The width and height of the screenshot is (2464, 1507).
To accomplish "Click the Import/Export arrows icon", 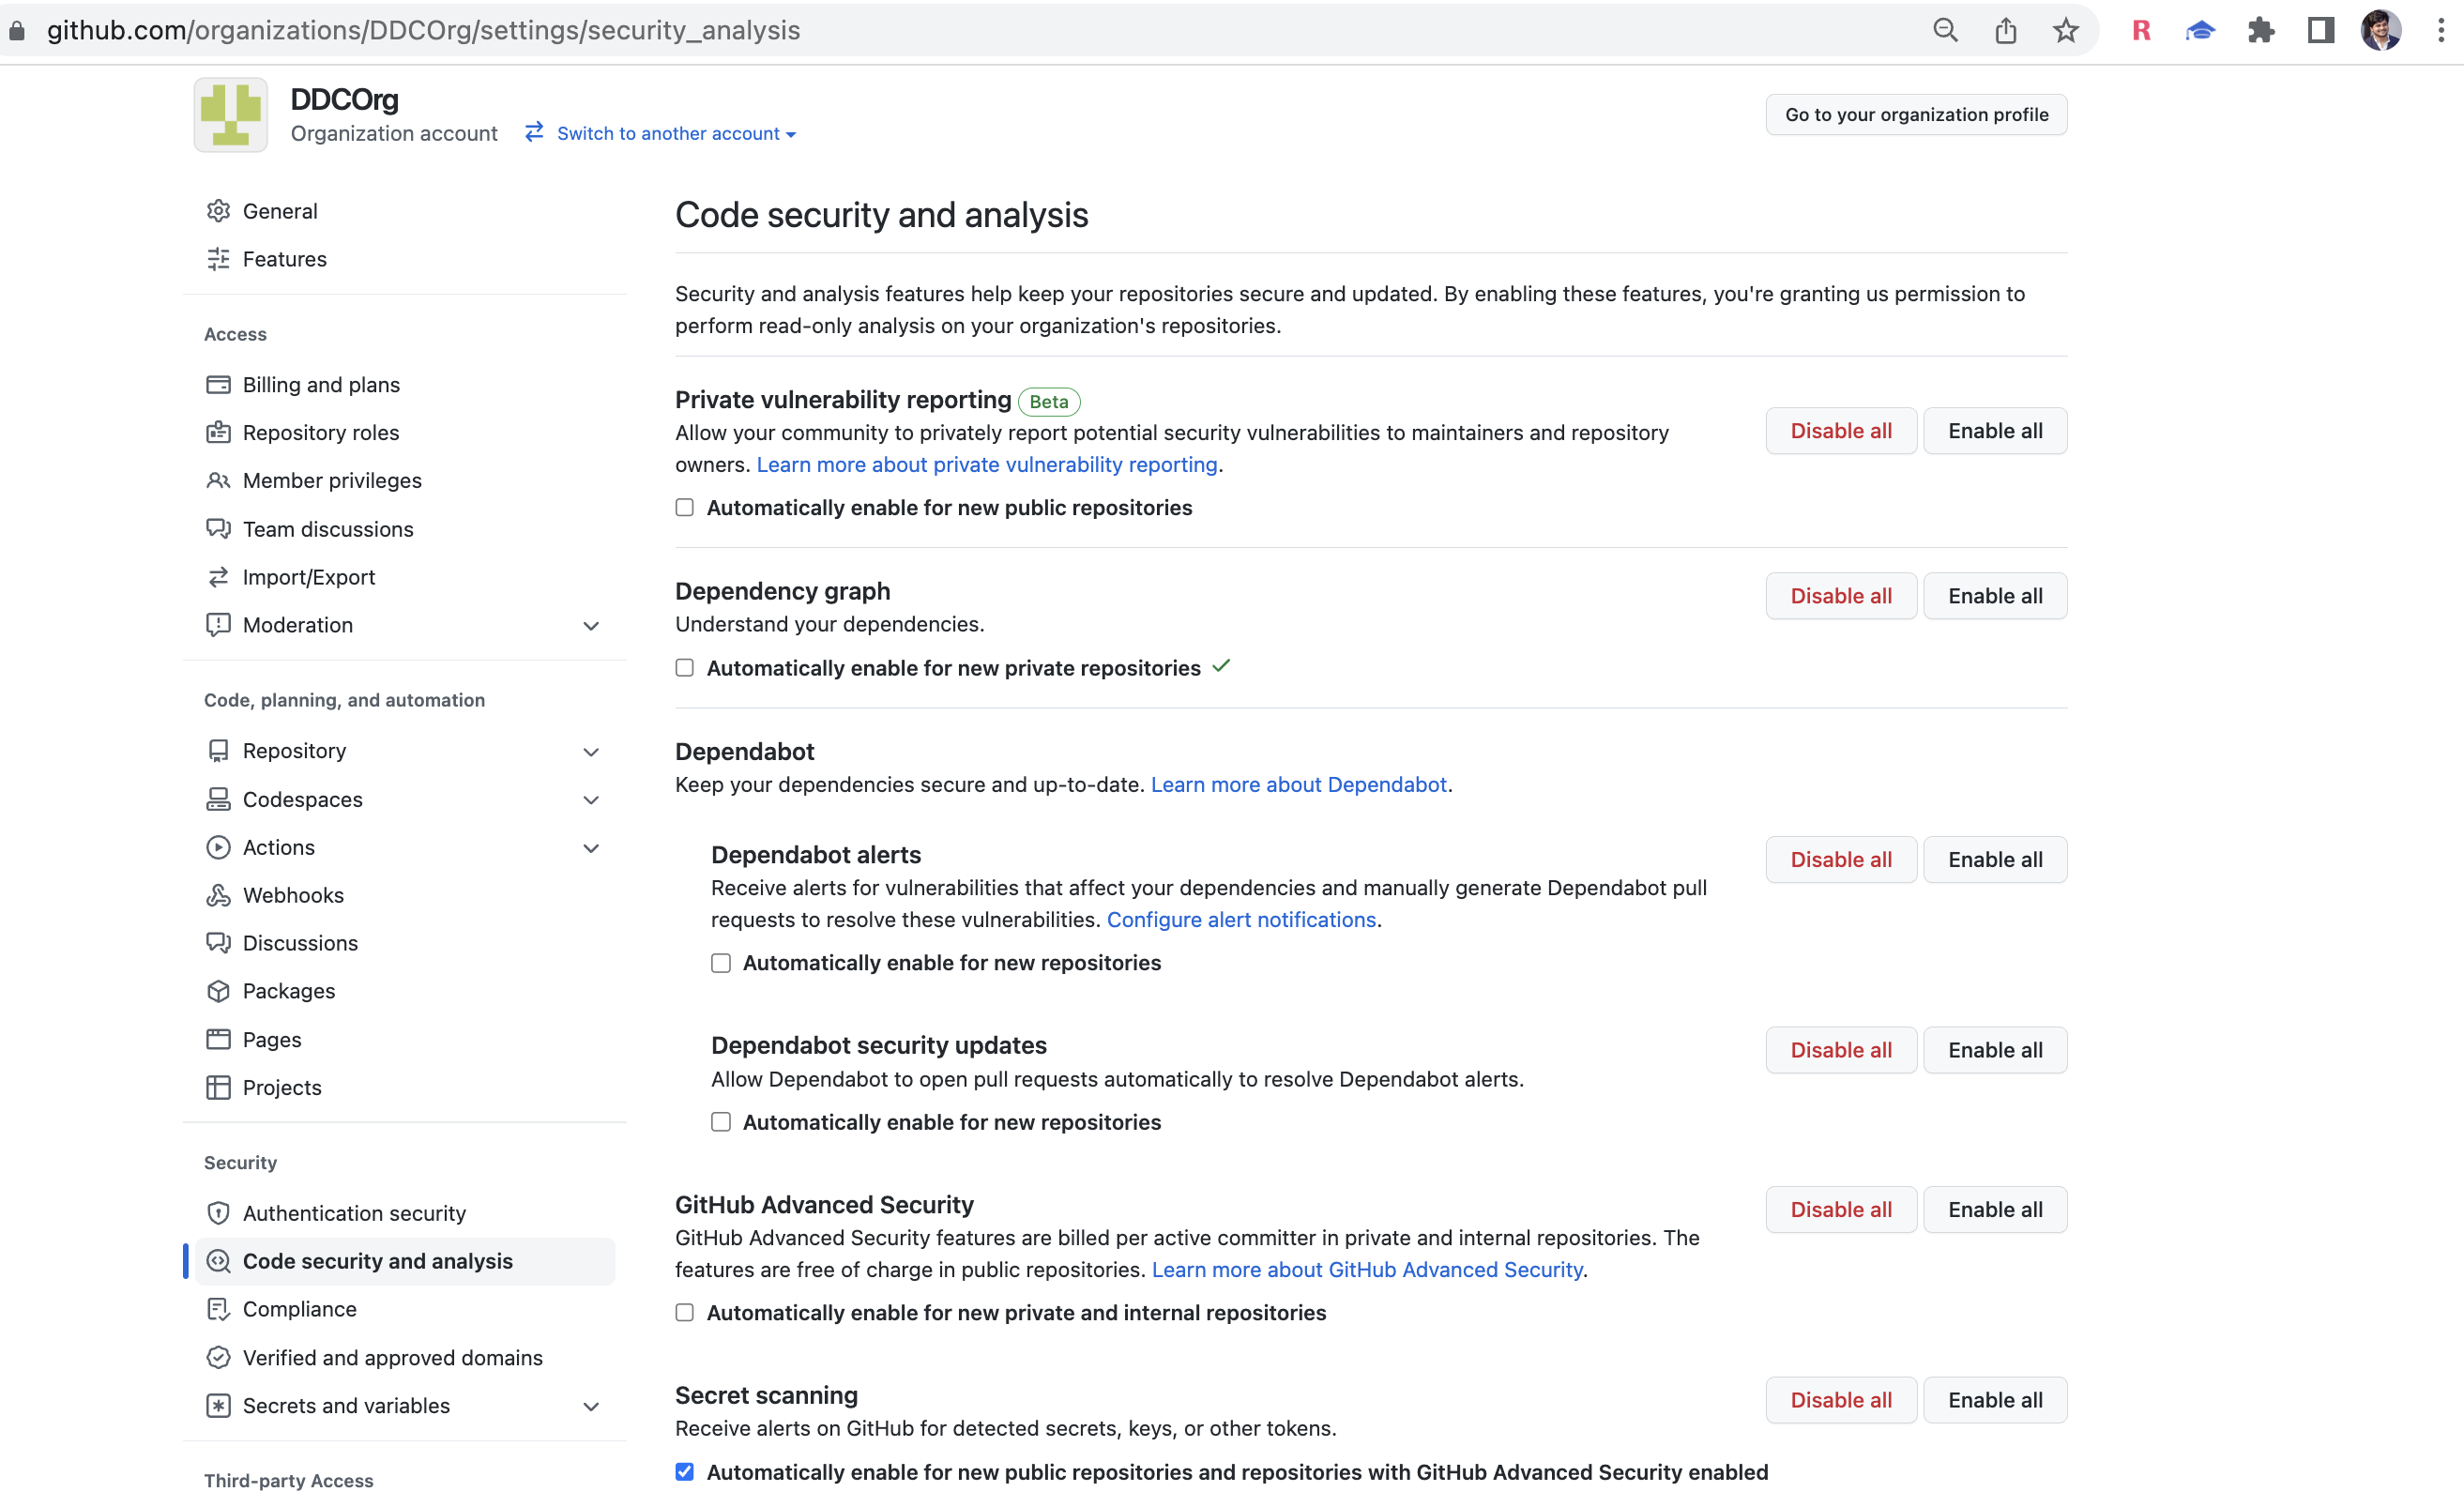I will 218,577.
